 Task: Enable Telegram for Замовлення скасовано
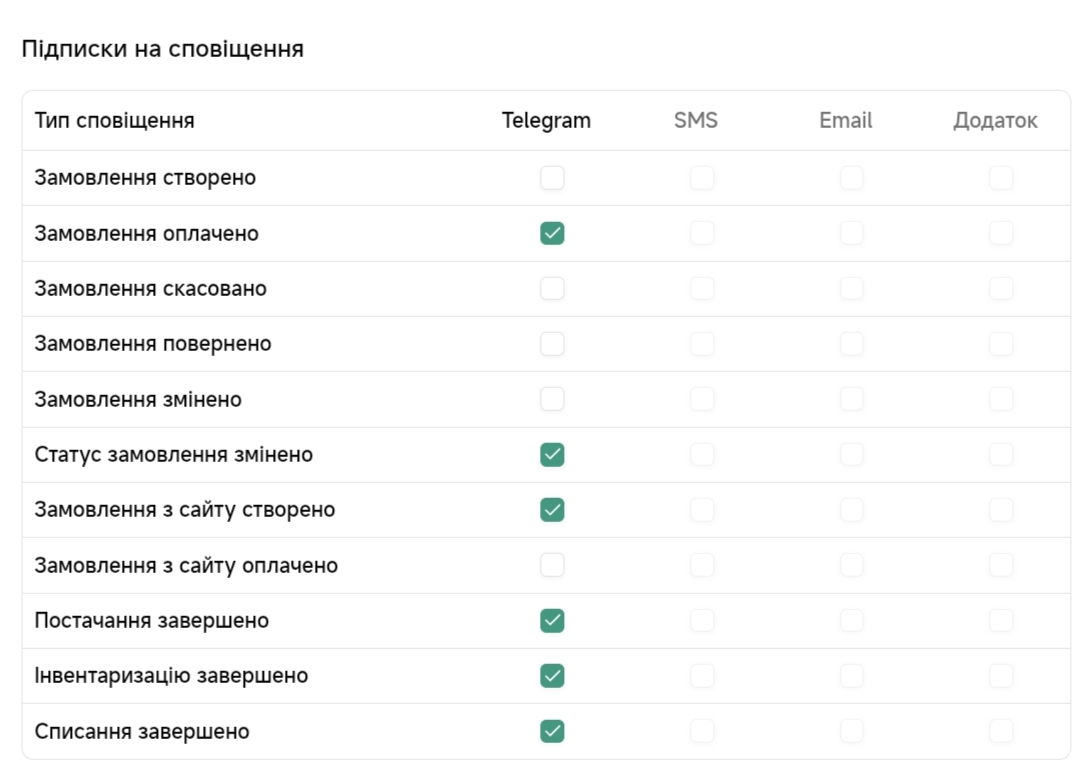(552, 289)
